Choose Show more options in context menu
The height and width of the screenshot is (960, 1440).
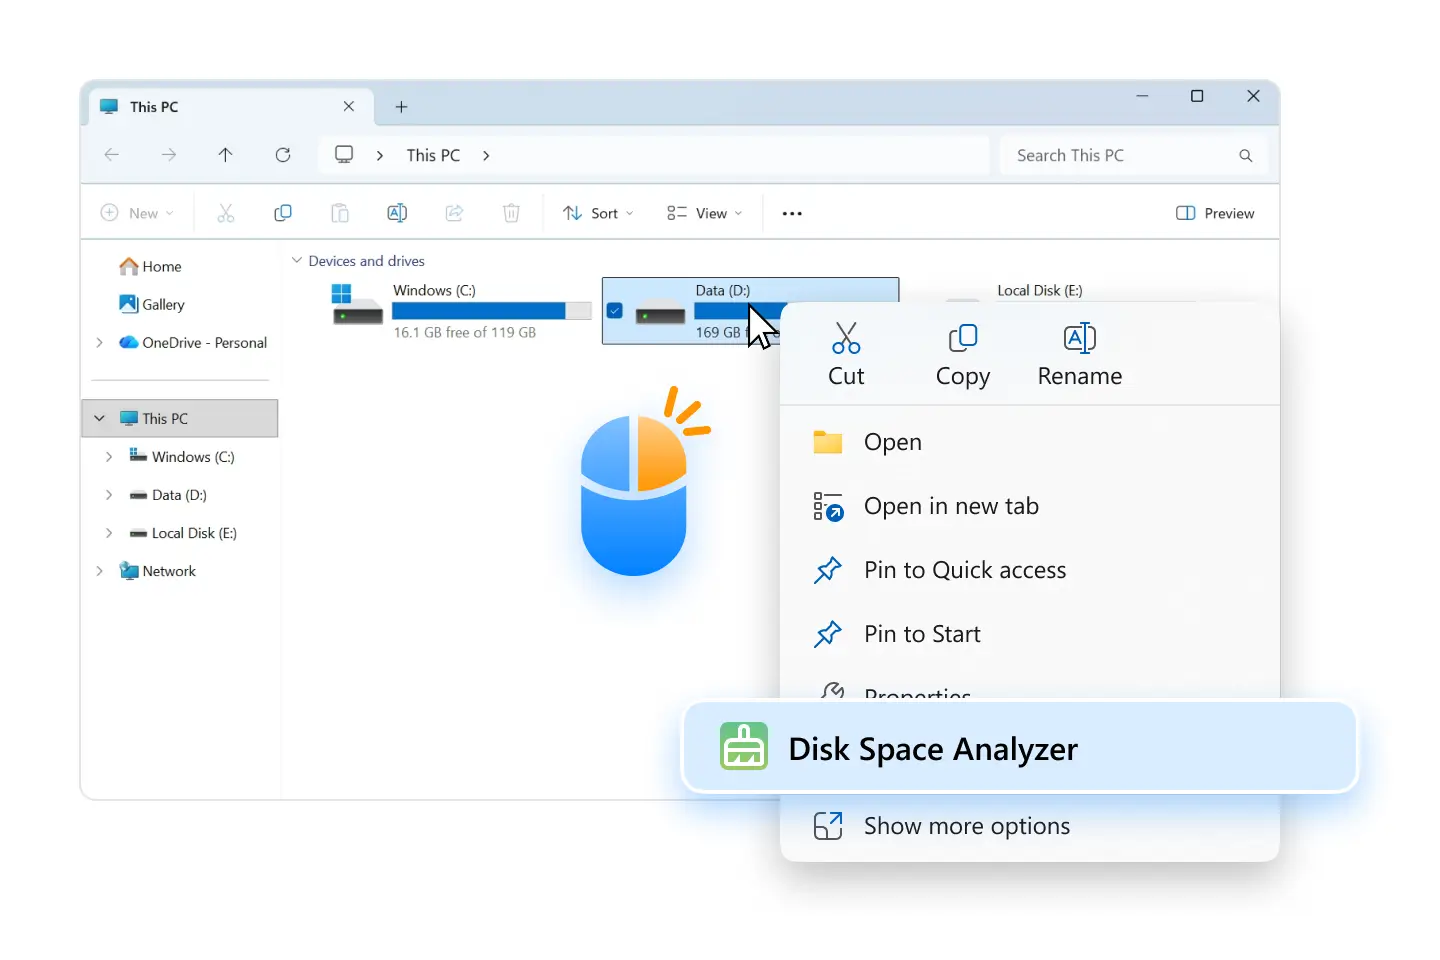tap(966, 826)
